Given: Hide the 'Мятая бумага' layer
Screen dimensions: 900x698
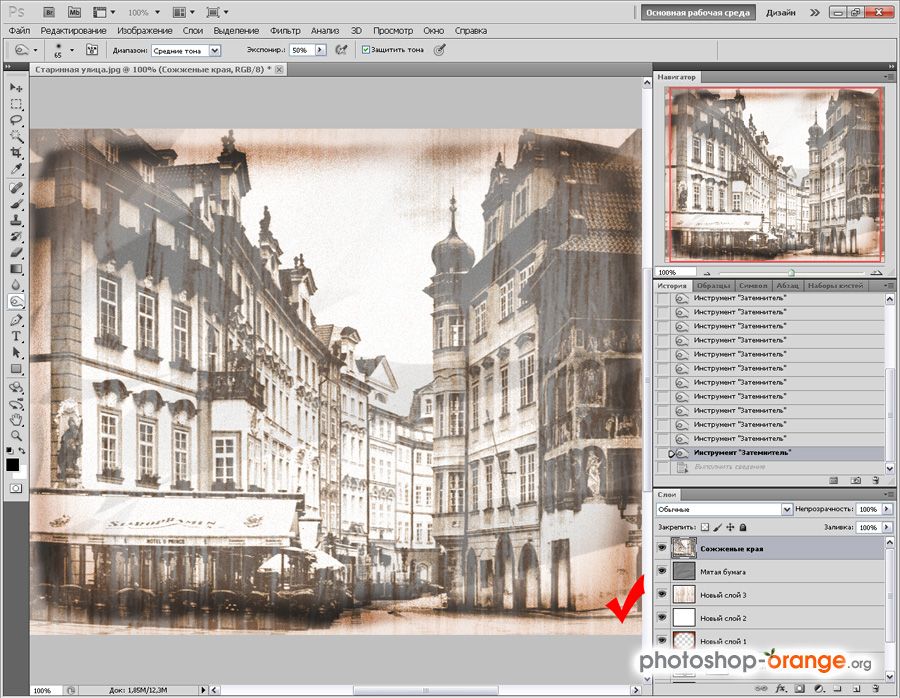Looking at the screenshot, I should [x=662, y=571].
